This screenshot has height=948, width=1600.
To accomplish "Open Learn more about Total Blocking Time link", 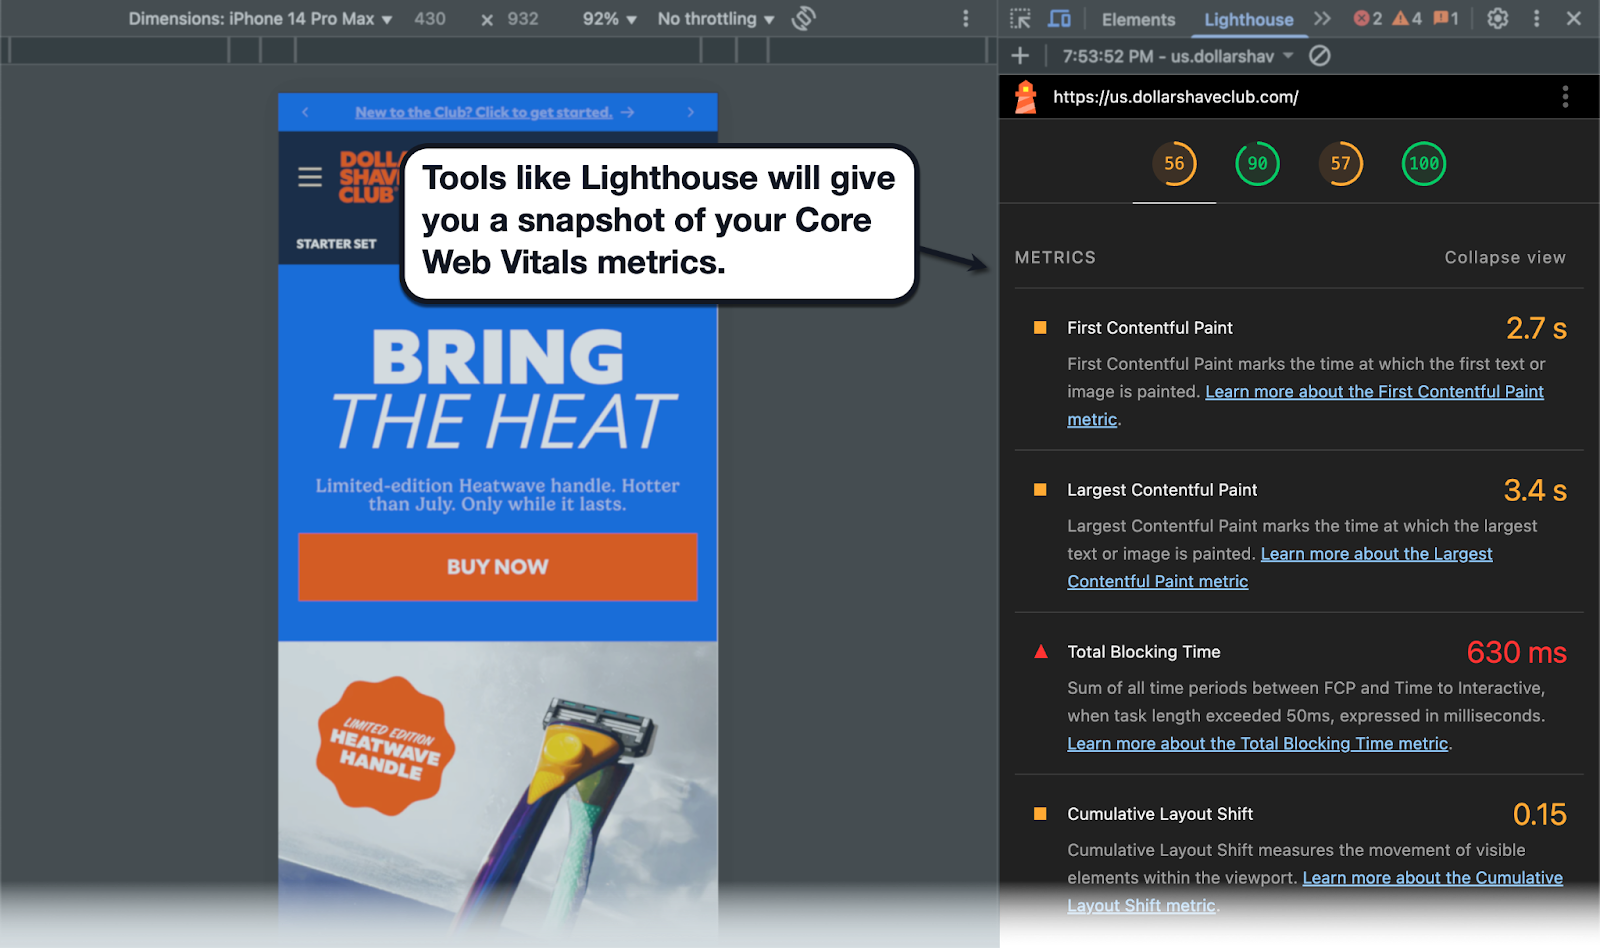I will point(1257,744).
